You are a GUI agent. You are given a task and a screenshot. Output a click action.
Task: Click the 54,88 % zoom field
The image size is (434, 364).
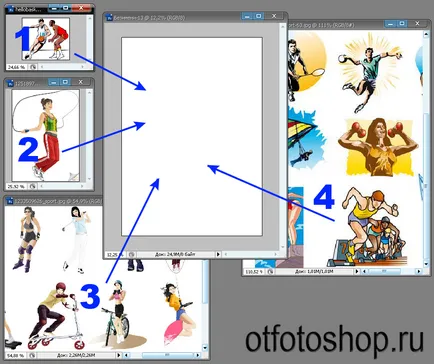16,355
